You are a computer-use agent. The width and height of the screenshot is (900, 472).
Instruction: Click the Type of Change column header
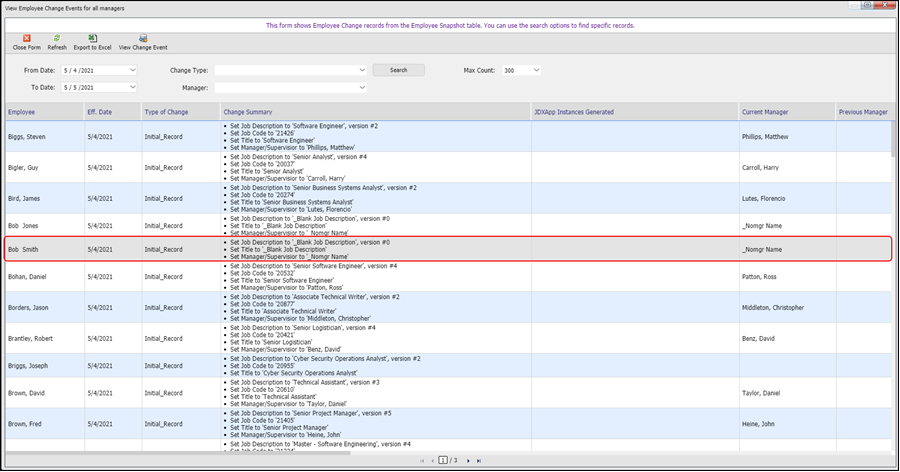[166, 112]
